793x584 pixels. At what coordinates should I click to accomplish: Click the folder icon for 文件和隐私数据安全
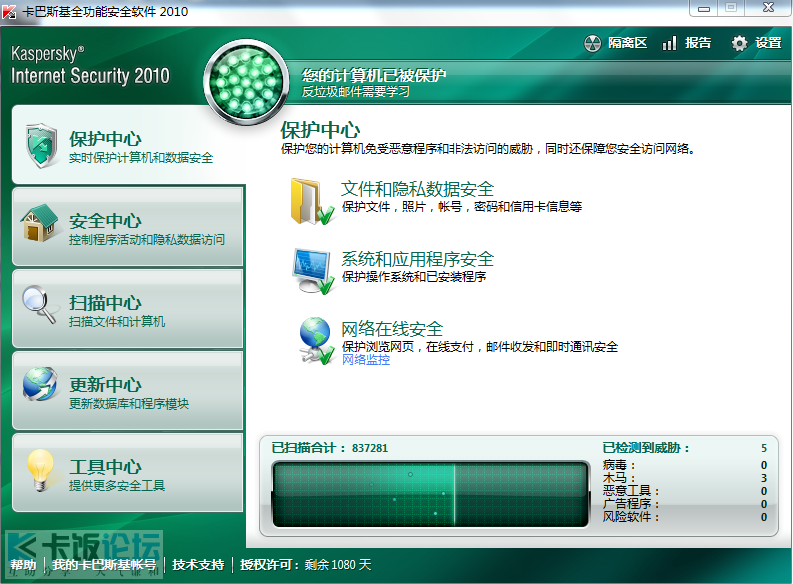[312, 201]
